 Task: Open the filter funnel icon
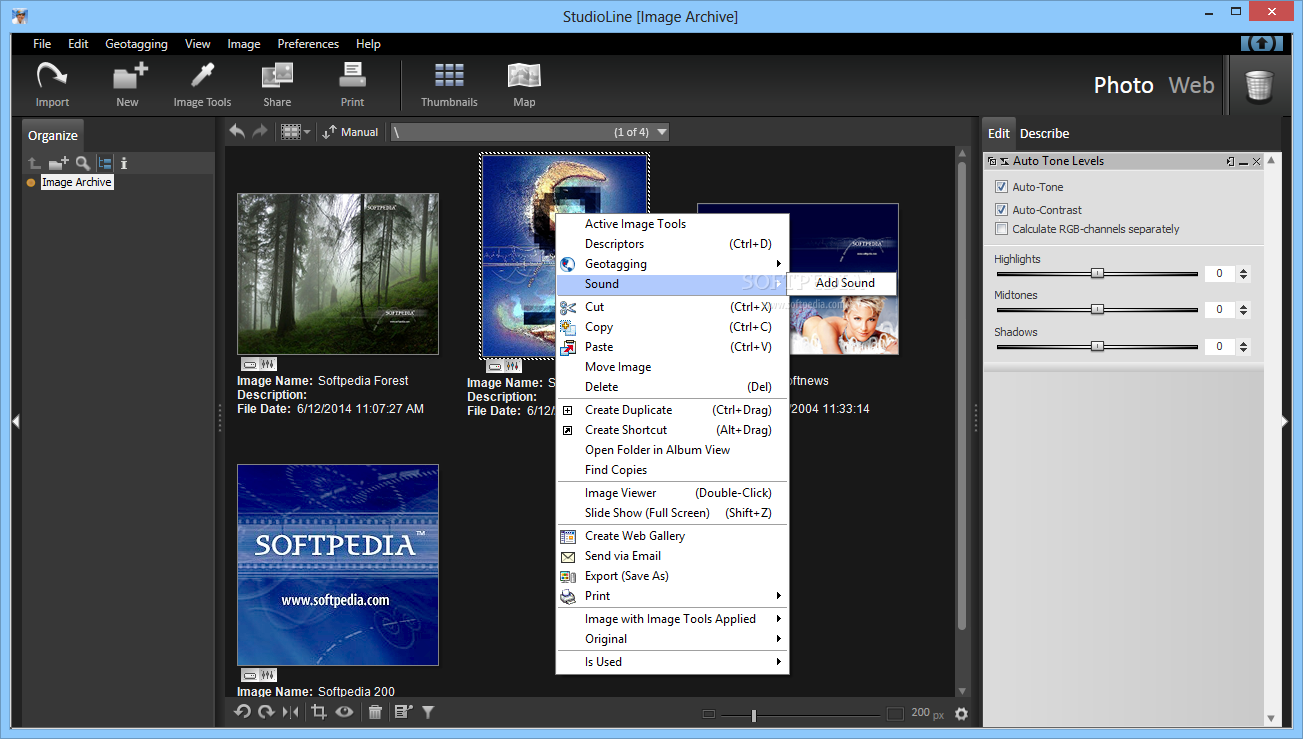428,712
